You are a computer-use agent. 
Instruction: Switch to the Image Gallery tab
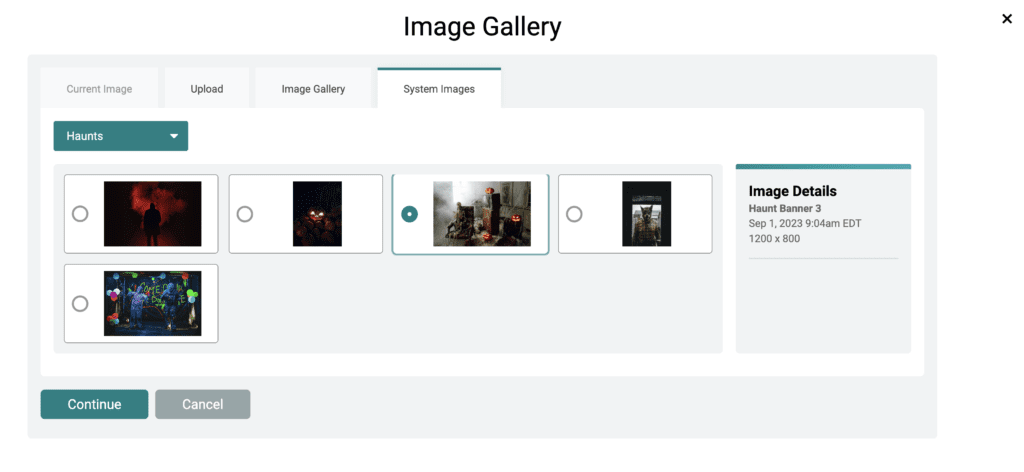(x=313, y=89)
